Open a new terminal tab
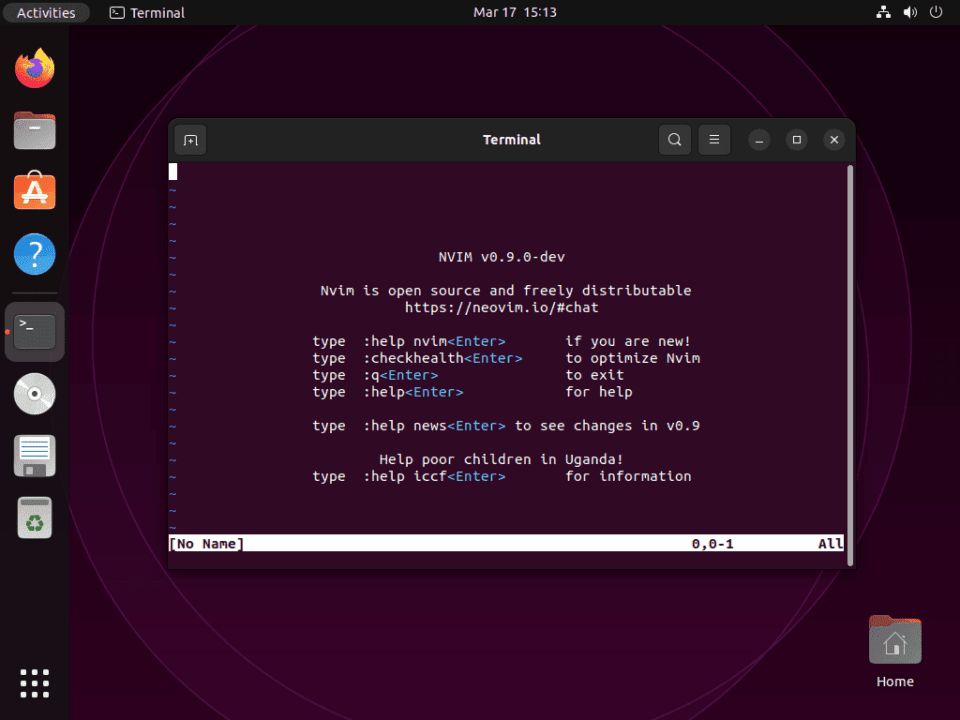Image resolution: width=960 pixels, height=720 pixels. click(x=190, y=139)
